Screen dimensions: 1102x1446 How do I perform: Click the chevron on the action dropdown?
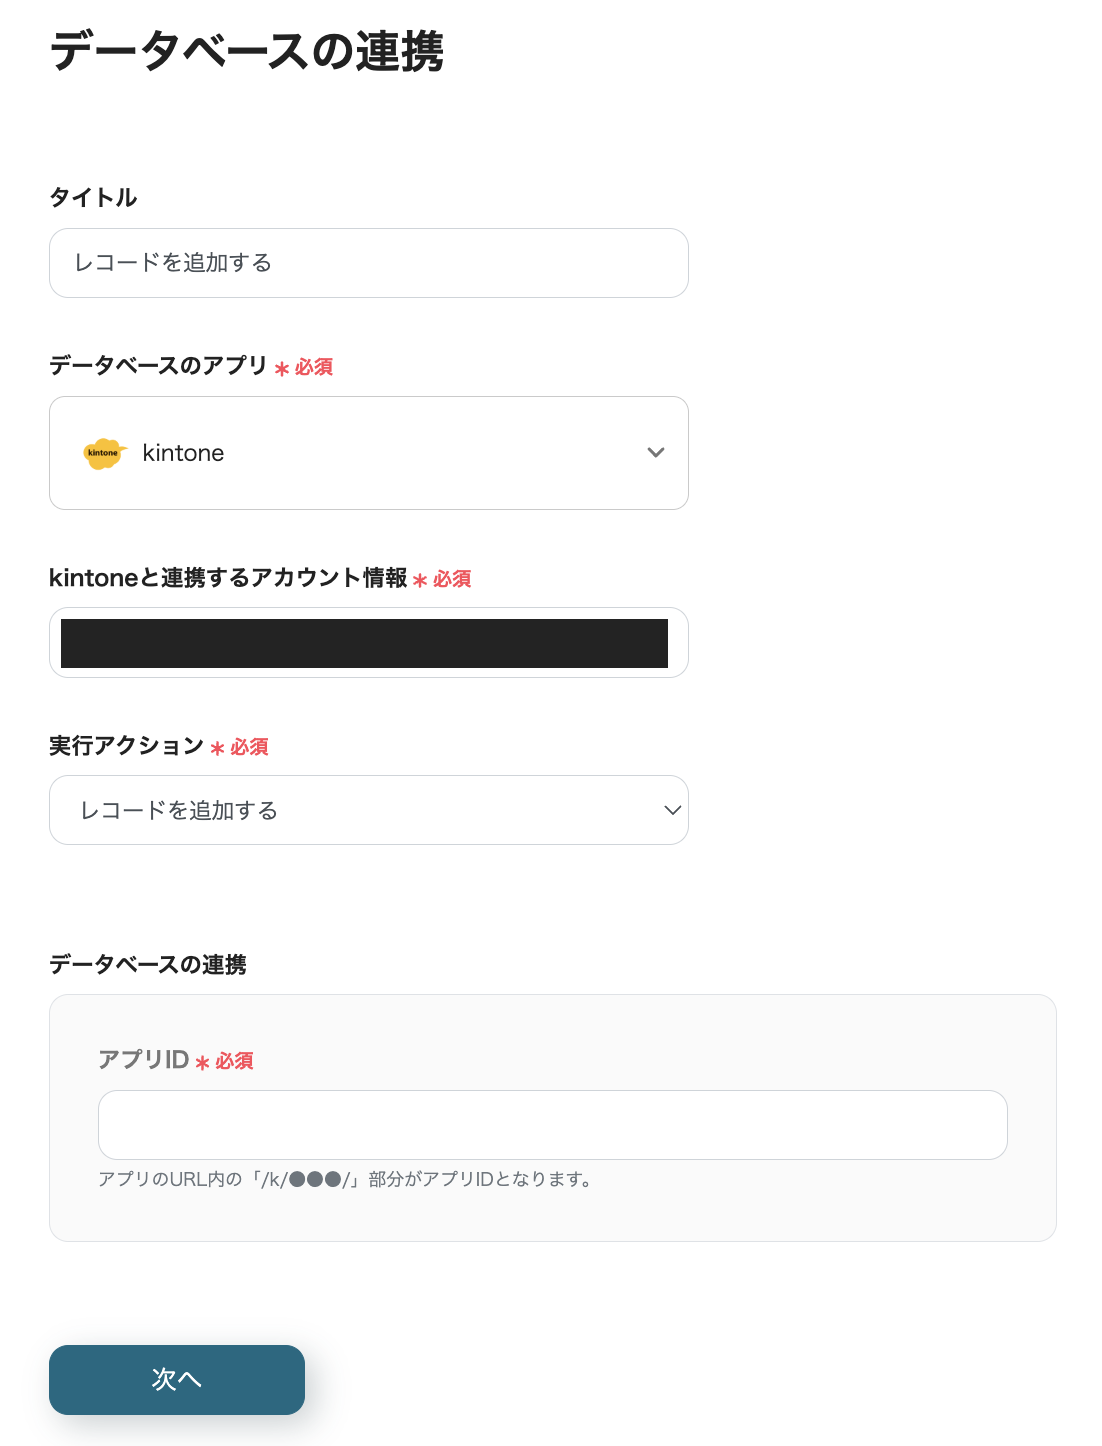pyautogui.click(x=672, y=810)
